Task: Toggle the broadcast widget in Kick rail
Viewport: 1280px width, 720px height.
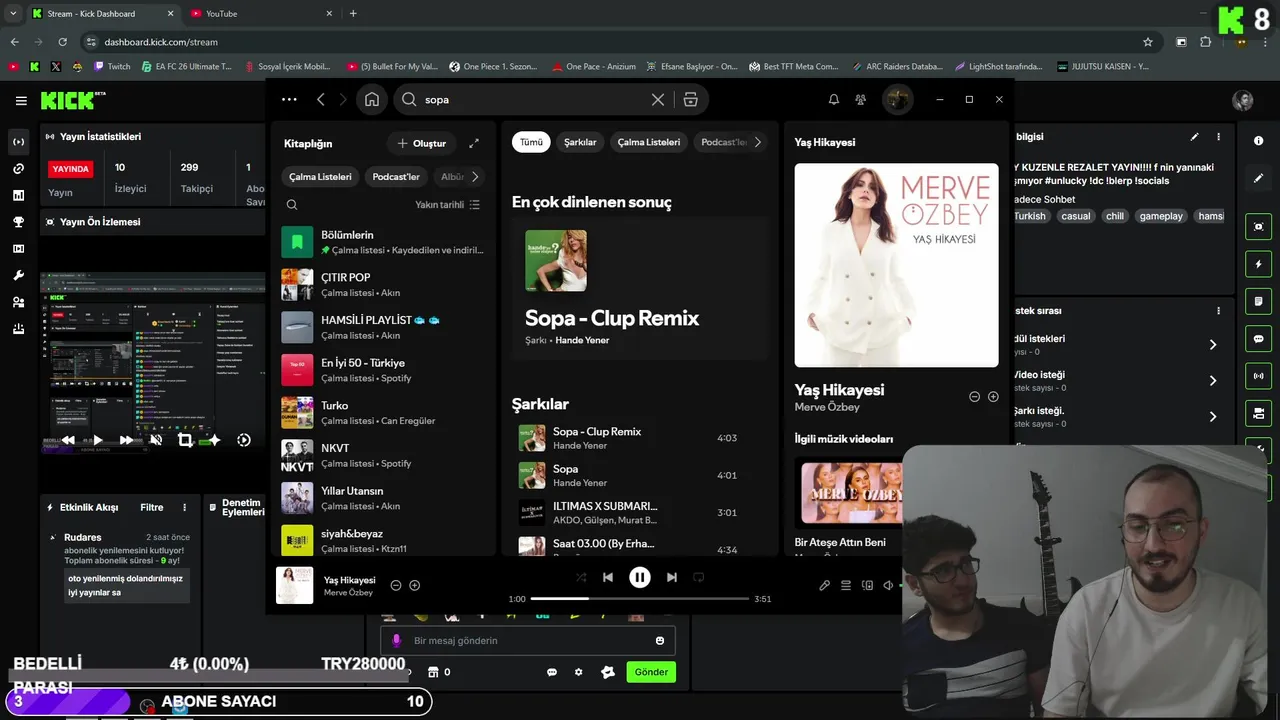Action: pos(1258,376)
